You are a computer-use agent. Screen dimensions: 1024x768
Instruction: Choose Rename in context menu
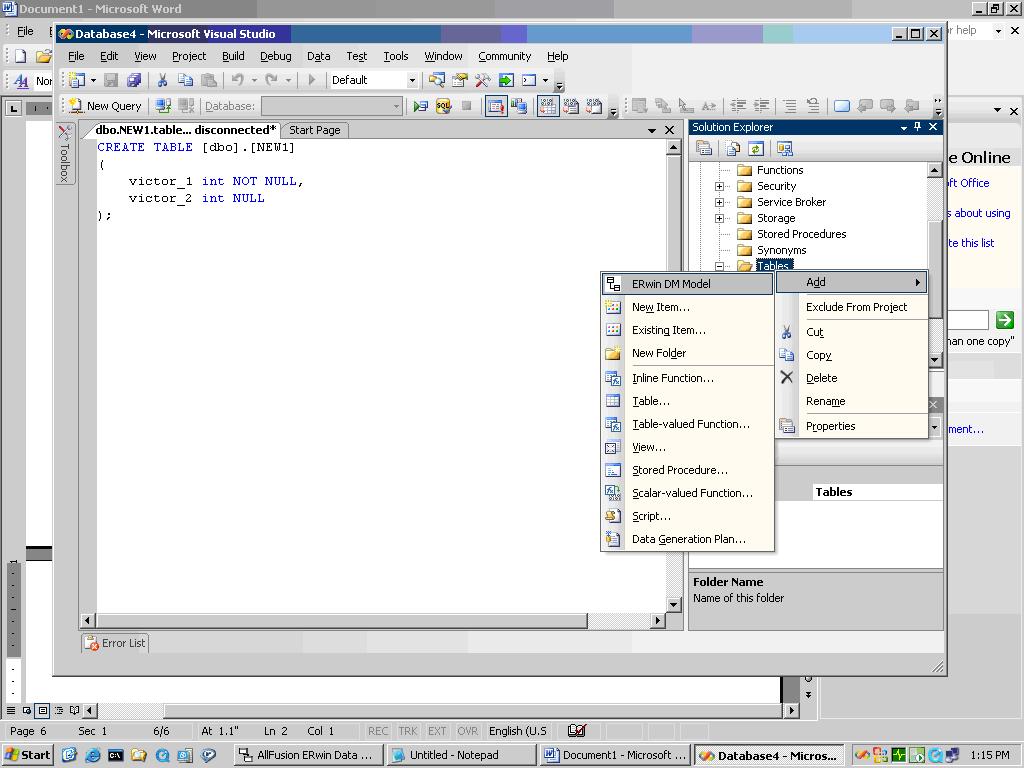click(852, 401)
